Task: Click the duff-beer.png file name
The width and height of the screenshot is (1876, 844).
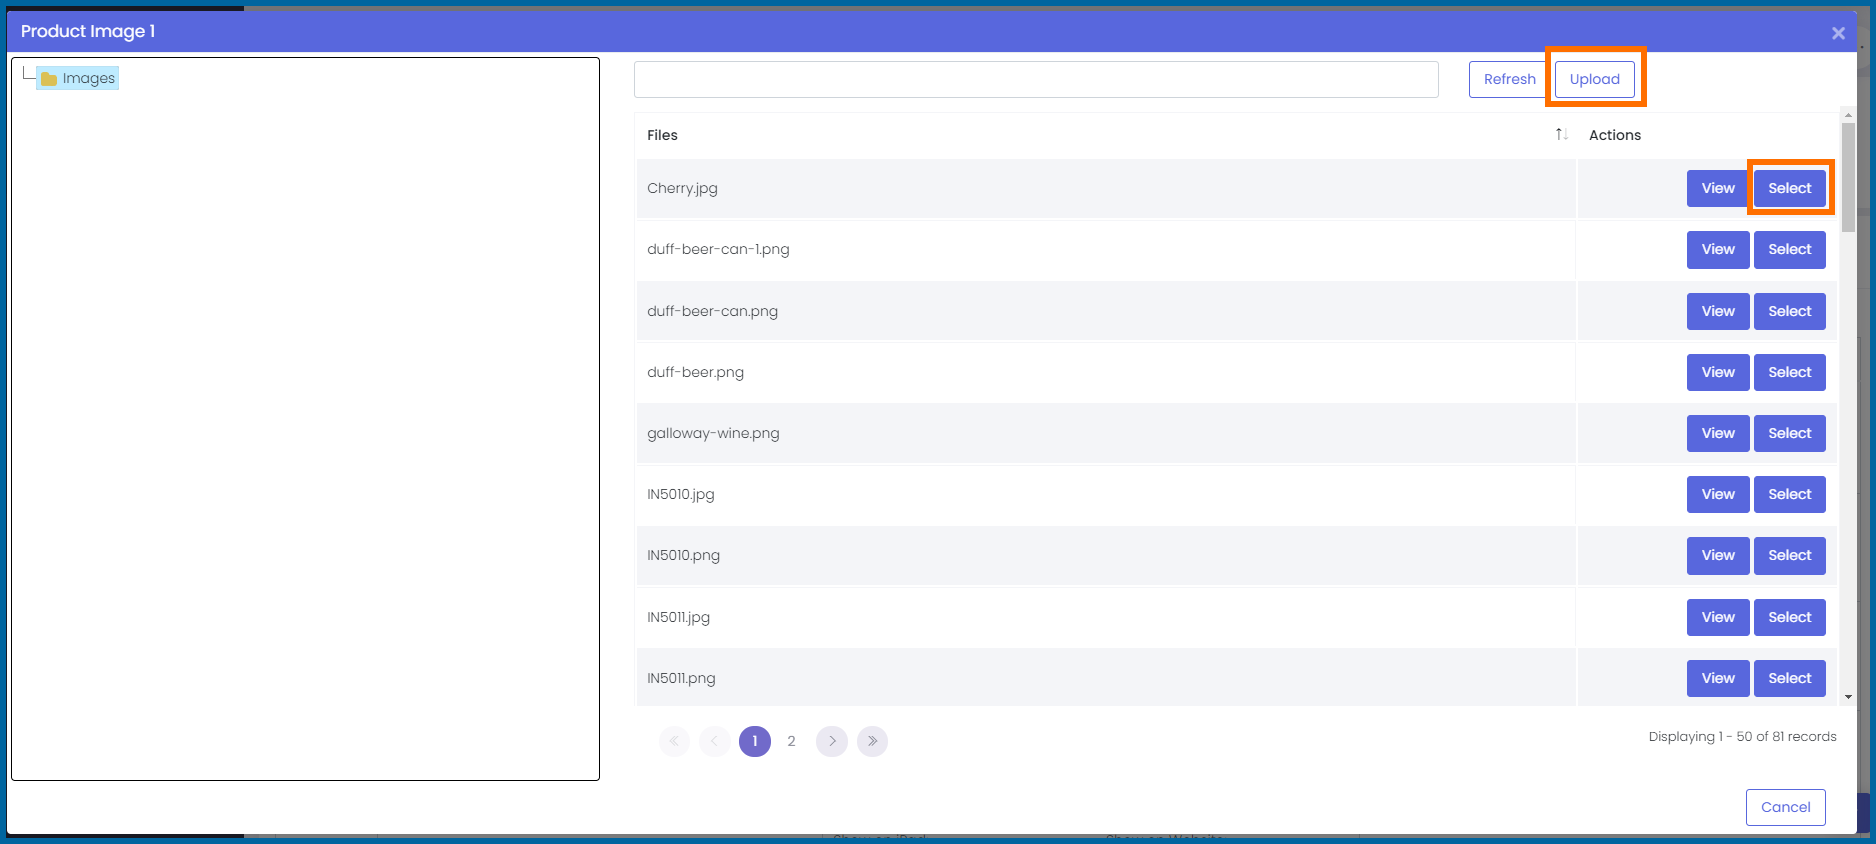Action: coord(695,372)
